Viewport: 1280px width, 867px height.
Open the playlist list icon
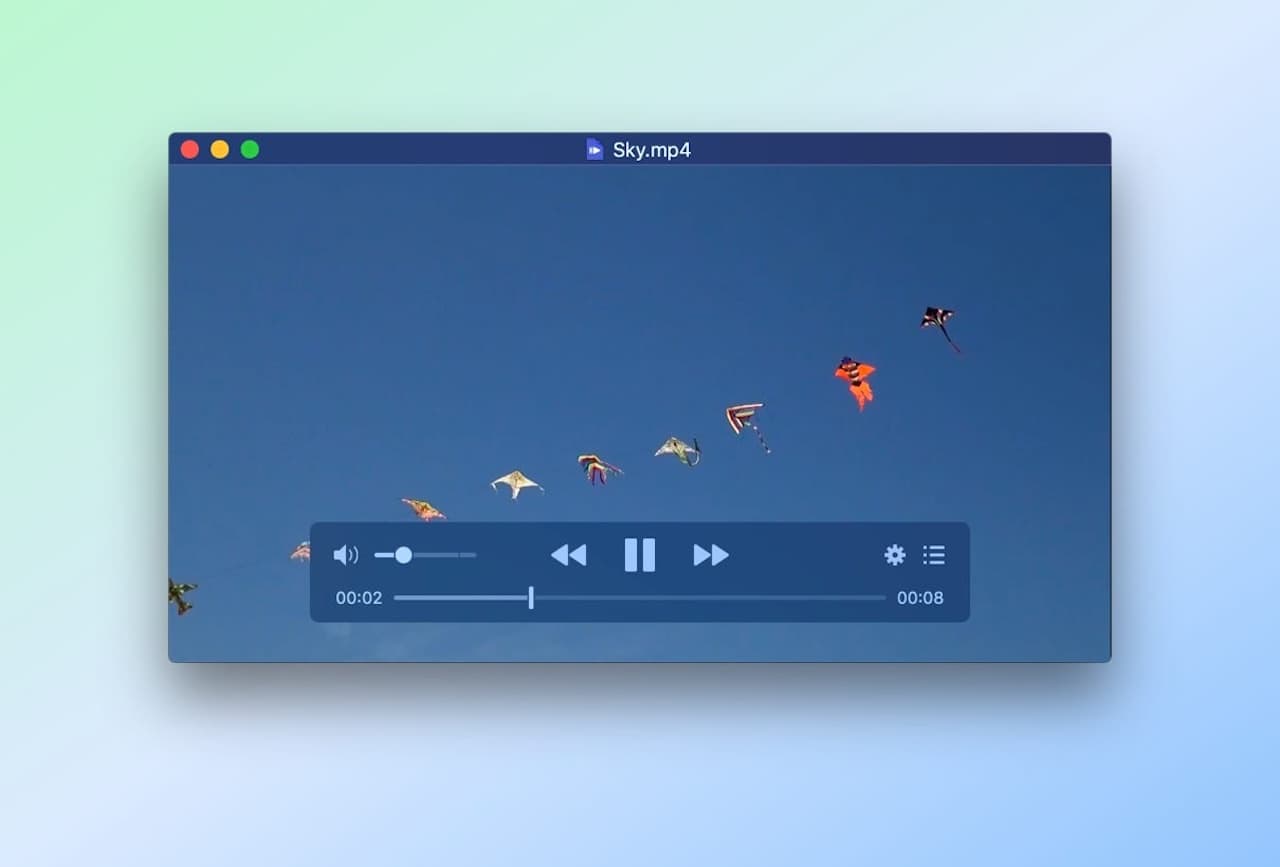point(934,555)
